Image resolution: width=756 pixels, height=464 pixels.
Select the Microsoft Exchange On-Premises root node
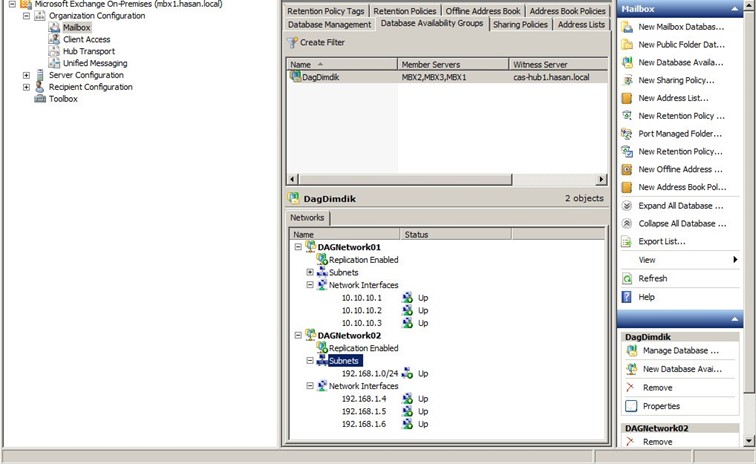[x=128, y=4]
